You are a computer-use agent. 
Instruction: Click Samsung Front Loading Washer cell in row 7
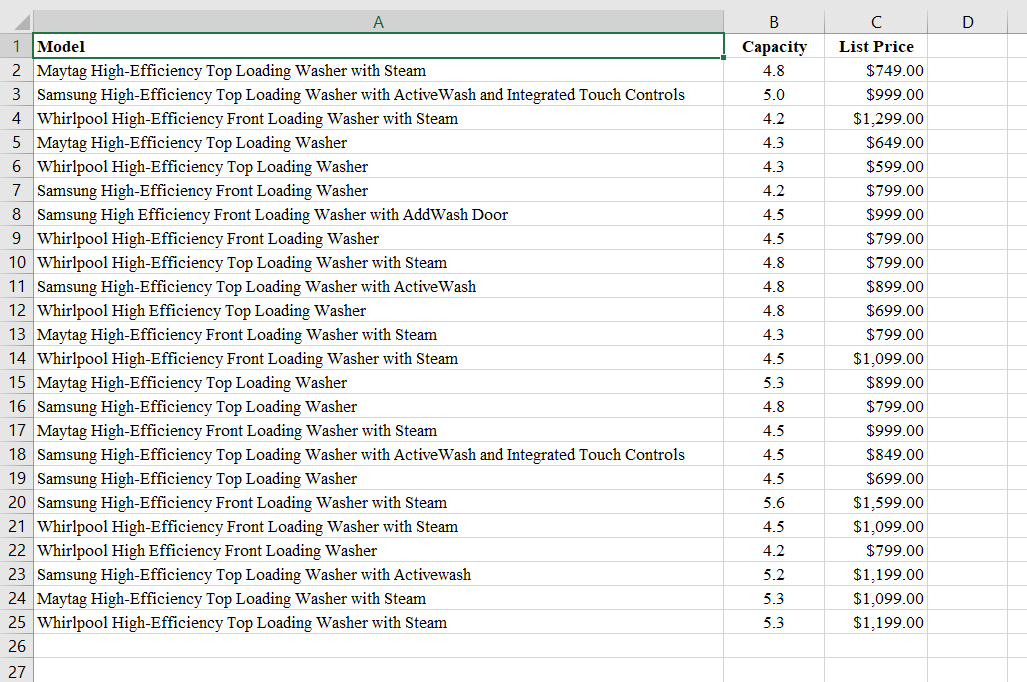pyautogui.click(x=378, y=190)
